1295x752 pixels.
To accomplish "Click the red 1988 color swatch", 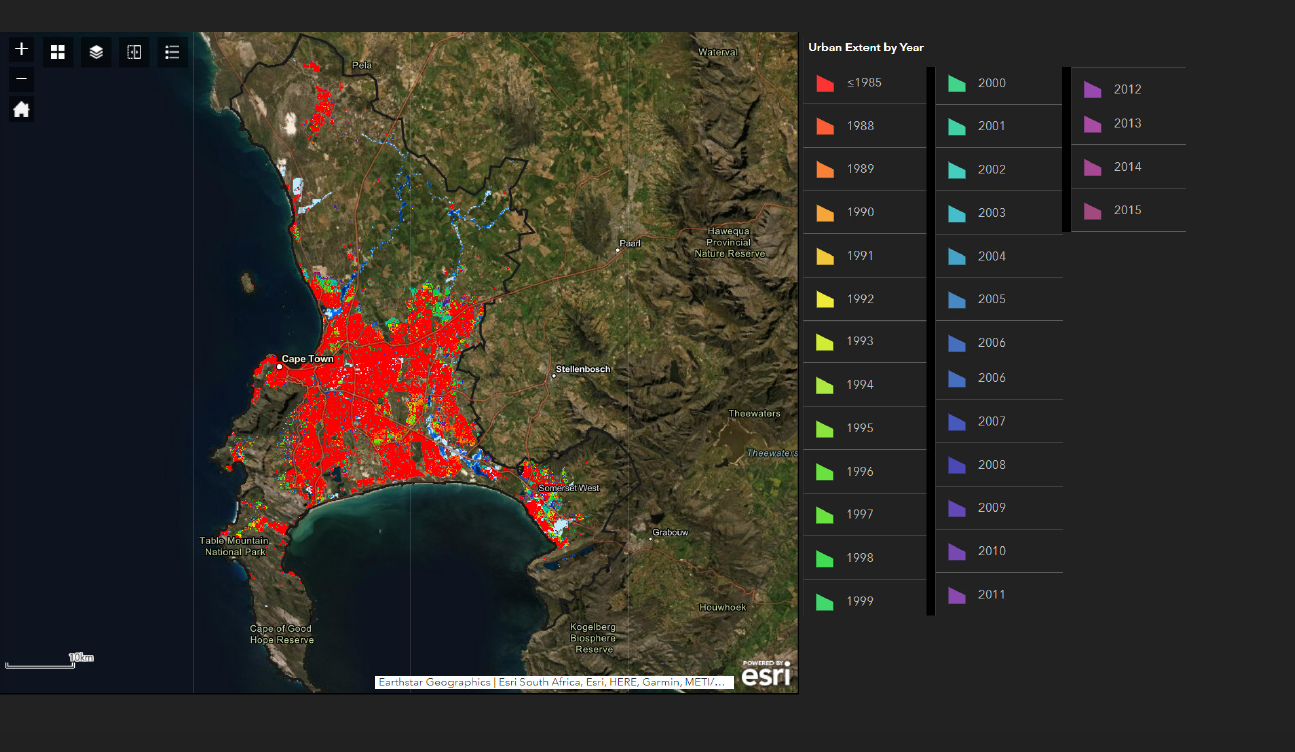I will [824, 126].
